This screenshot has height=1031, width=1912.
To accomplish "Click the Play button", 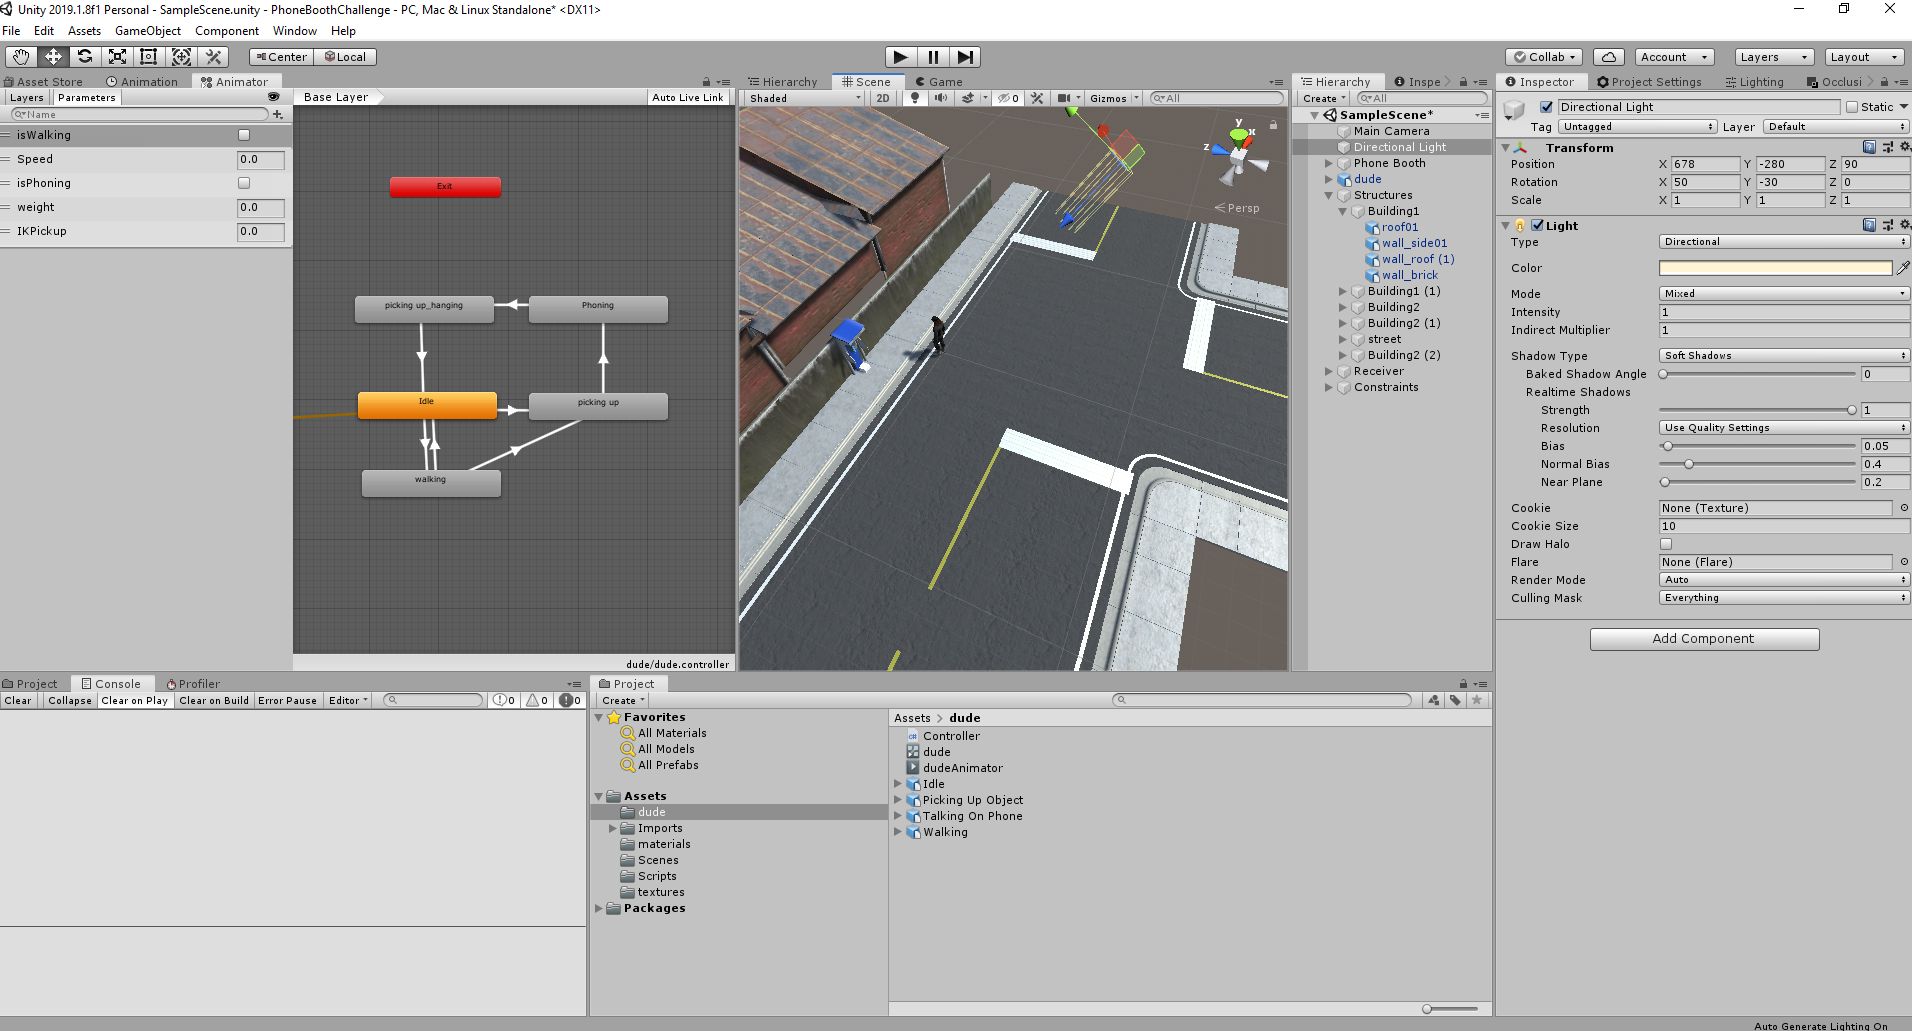I will [x=900, y=57].
